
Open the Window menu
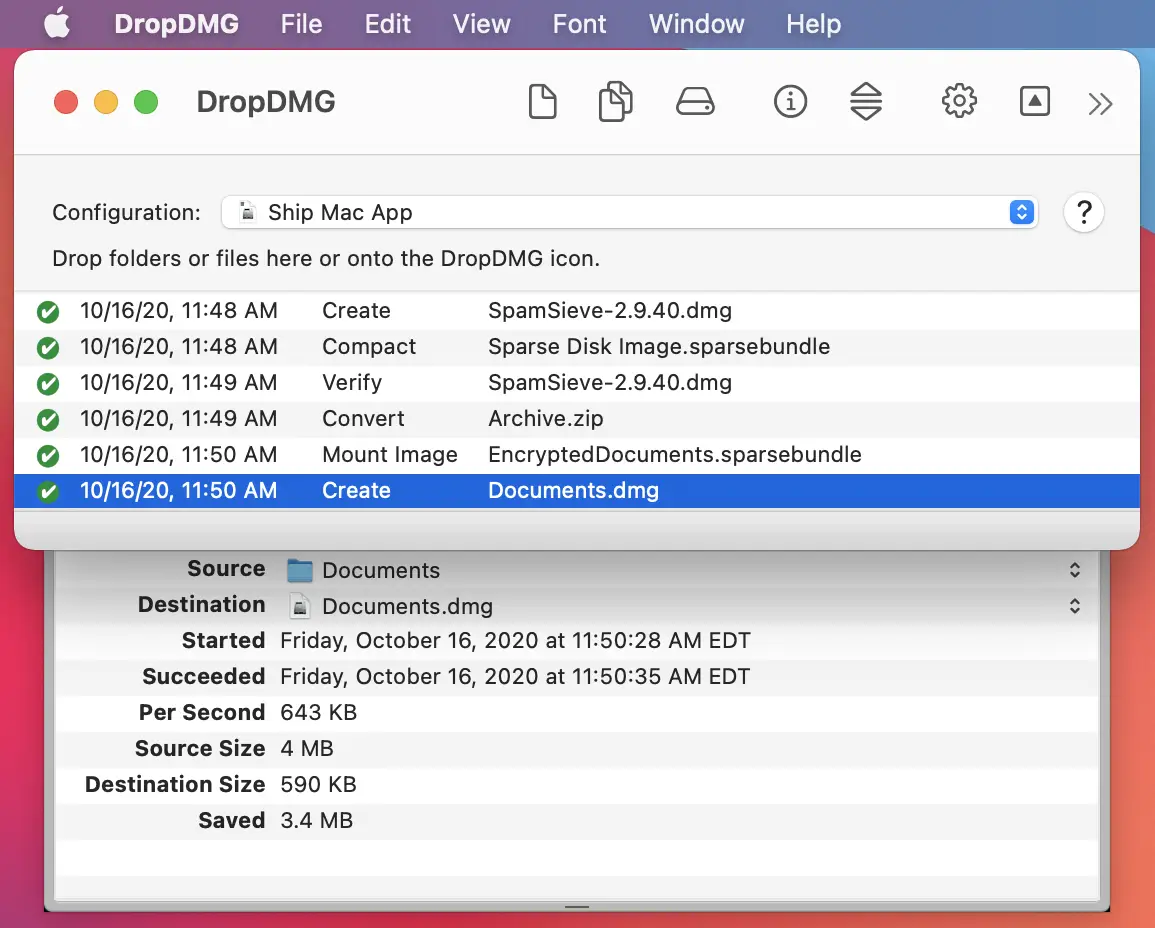696,24
